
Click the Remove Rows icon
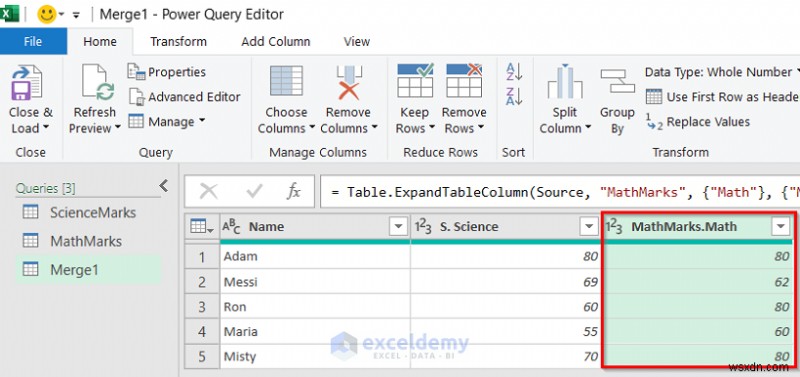click(464, 81)
